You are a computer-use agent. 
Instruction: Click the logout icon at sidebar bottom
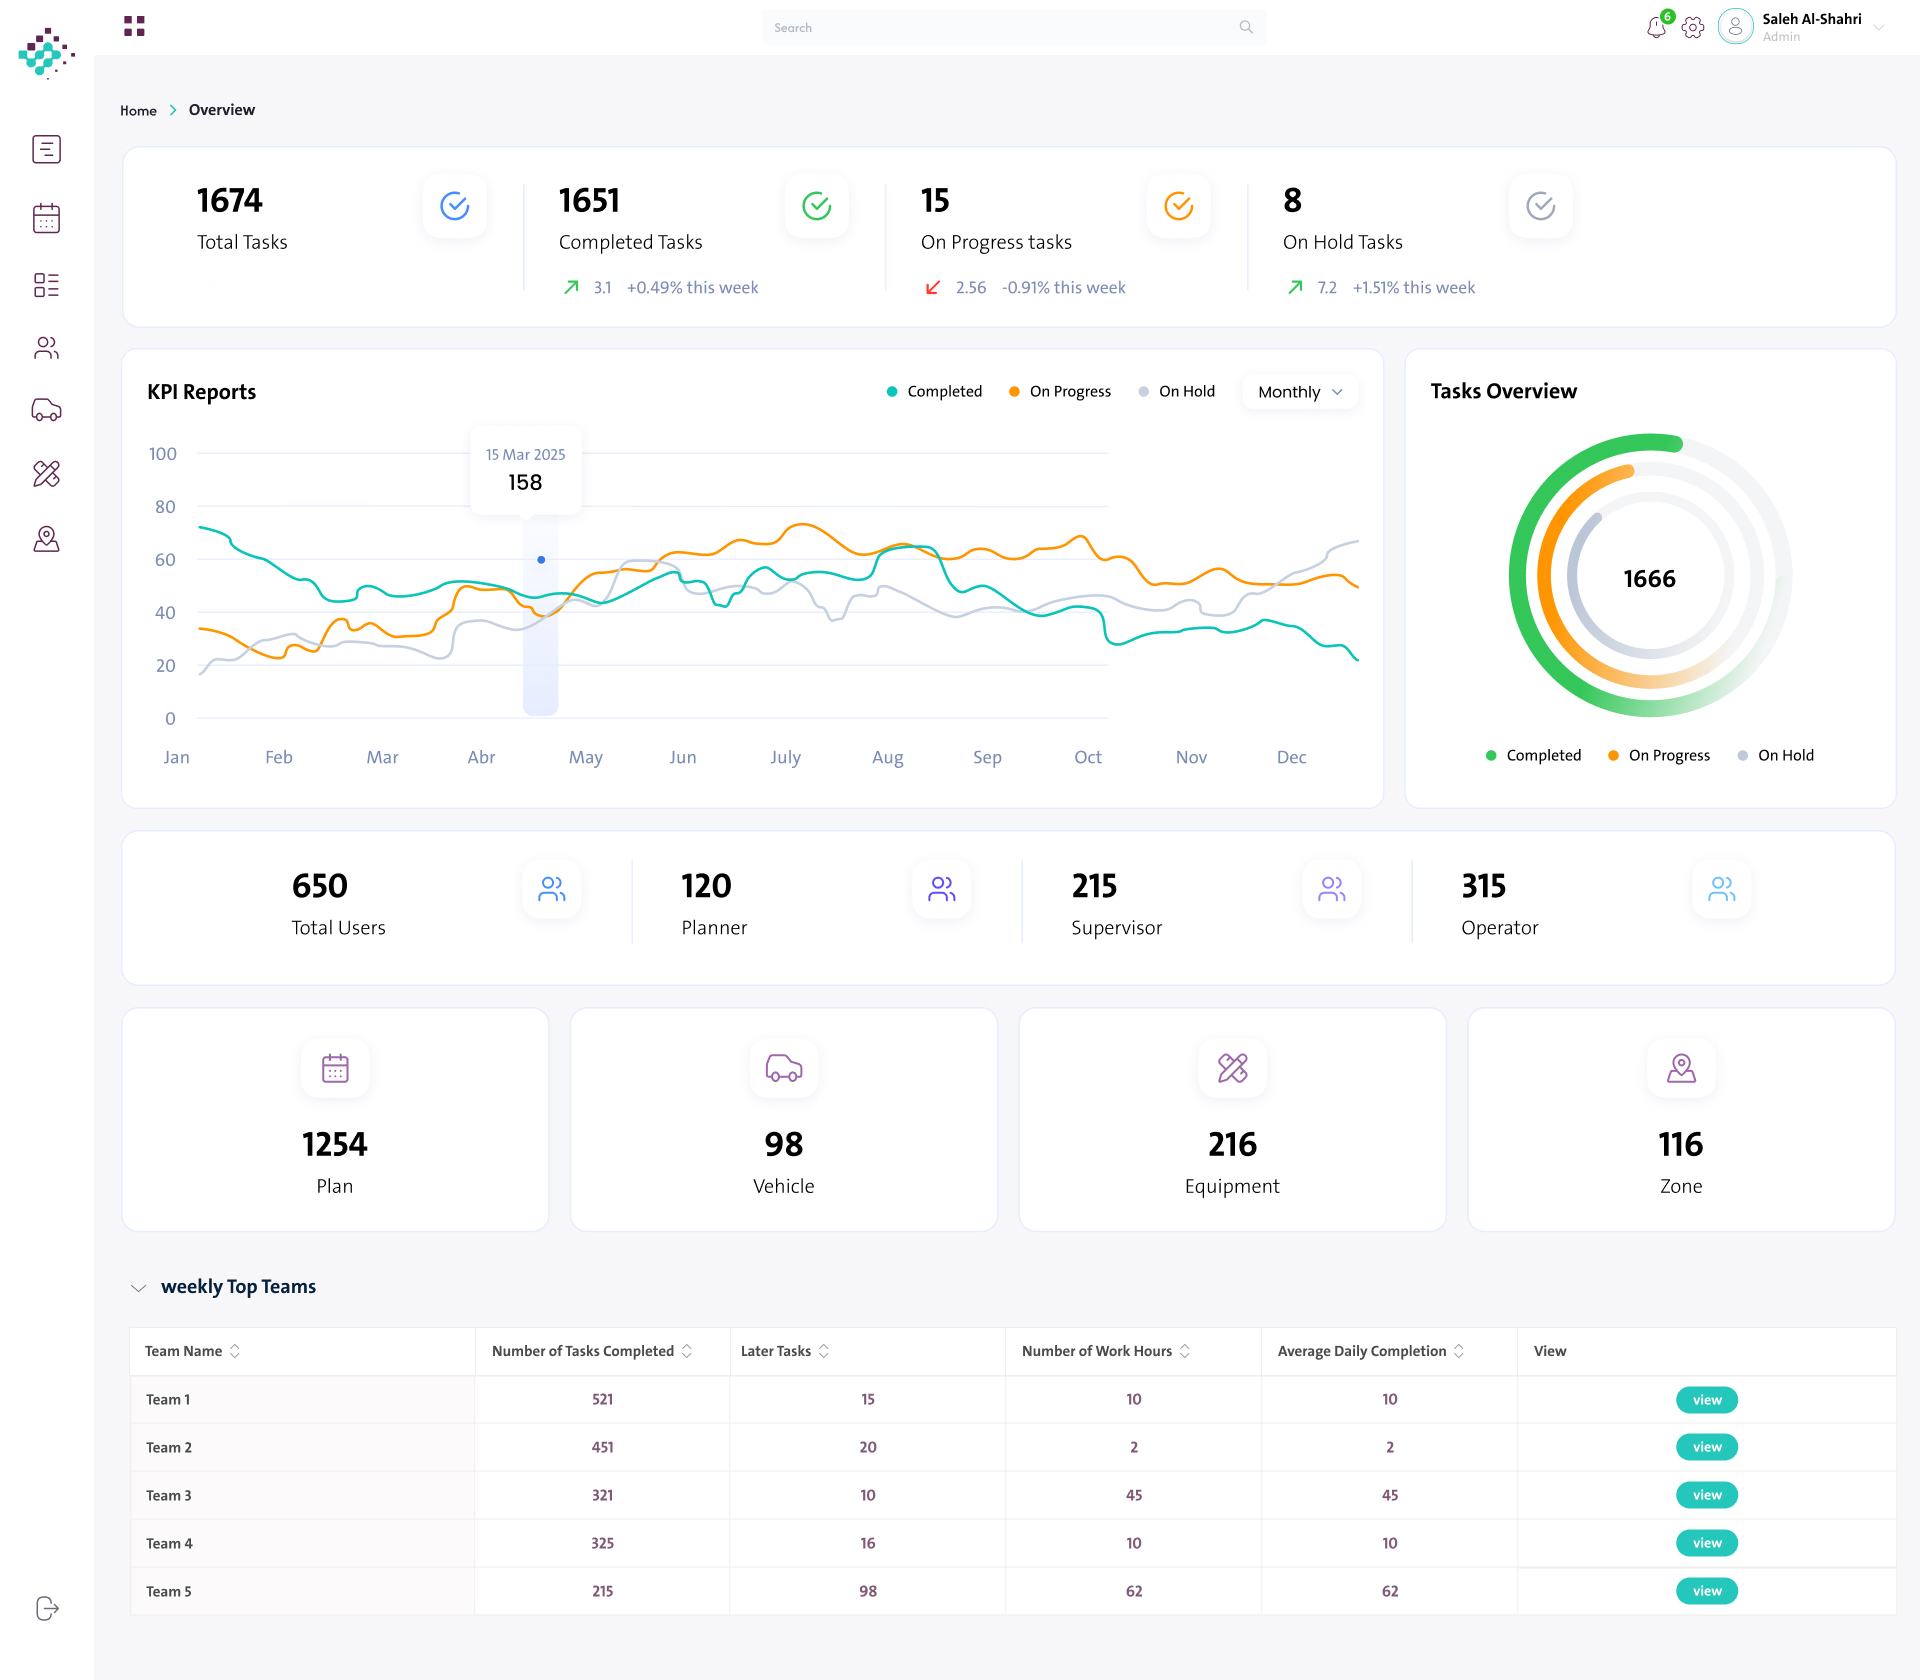click(x=47, y=1608)
